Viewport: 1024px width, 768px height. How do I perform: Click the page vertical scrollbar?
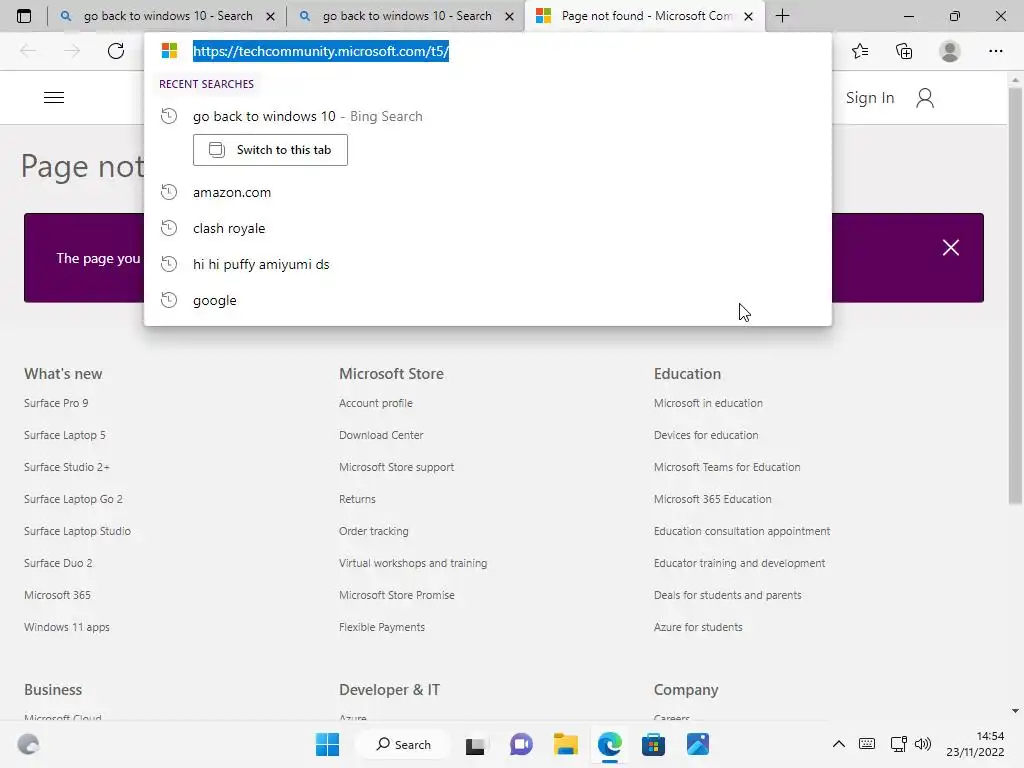click(x=1015, y=295)
